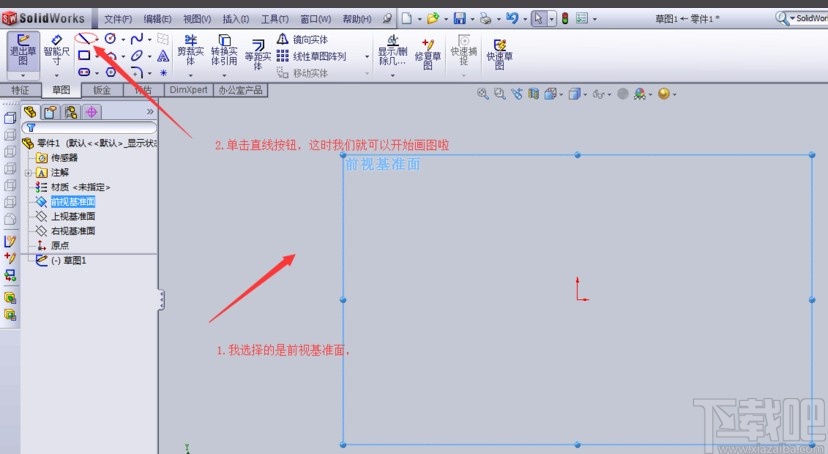
Task: Select the Sketch Fillet tool
Action: point(137,72)
